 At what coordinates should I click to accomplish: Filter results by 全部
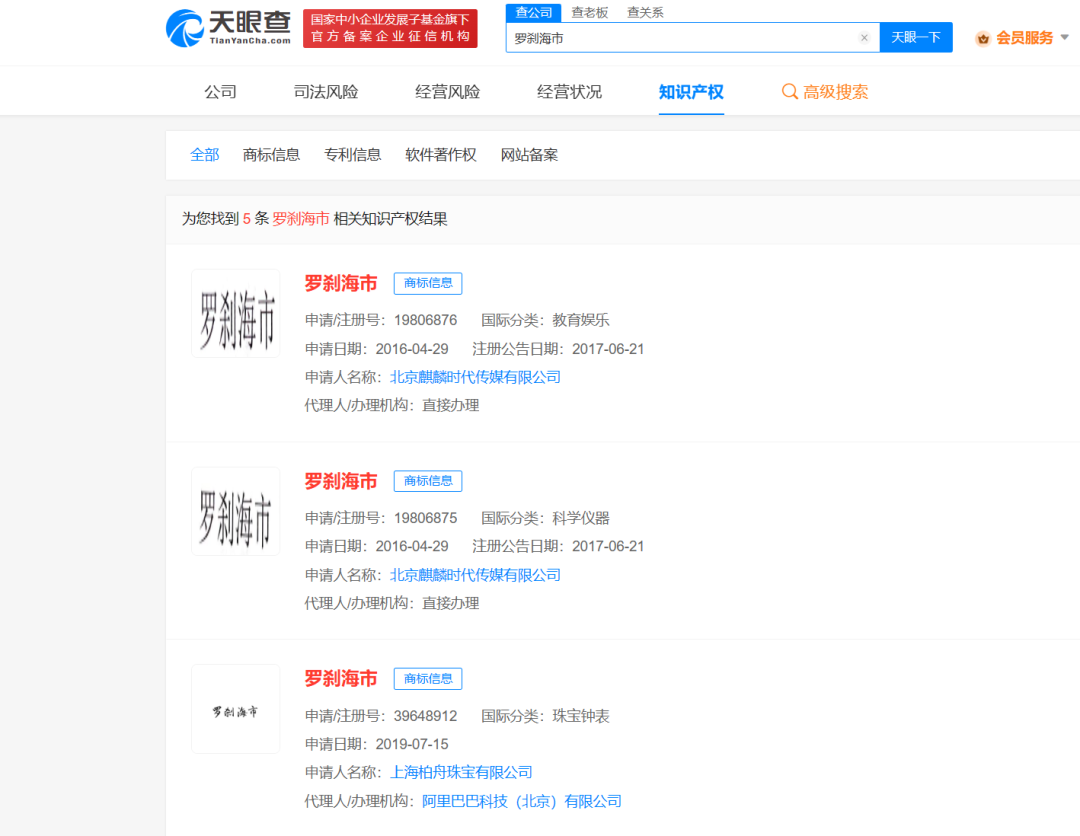pyautogui.click(x=205, y=155)
